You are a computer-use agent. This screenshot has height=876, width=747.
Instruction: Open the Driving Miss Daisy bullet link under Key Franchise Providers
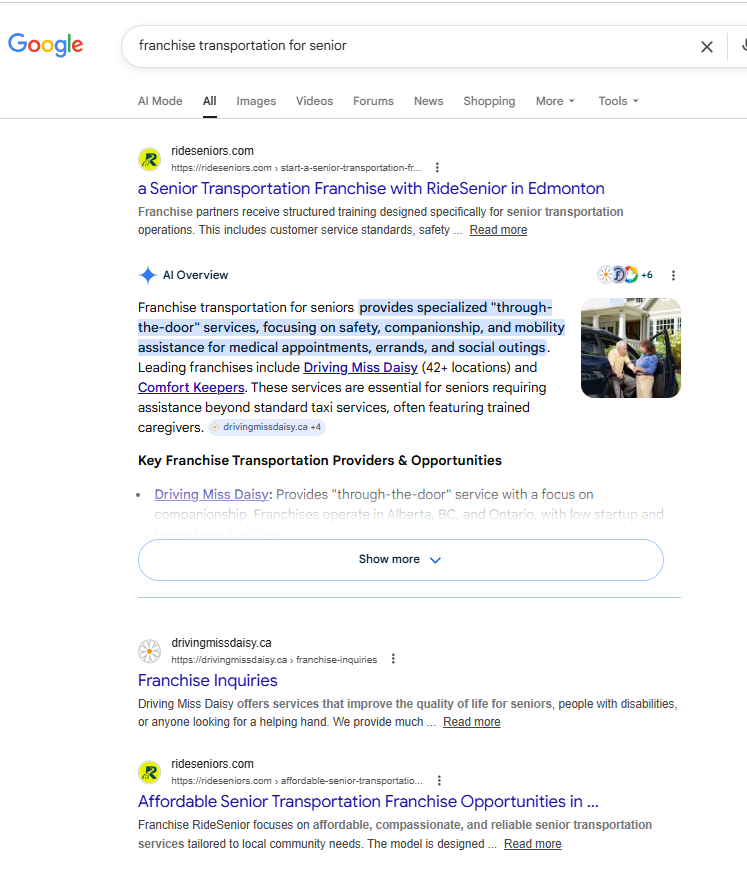(x=211, y=494)
